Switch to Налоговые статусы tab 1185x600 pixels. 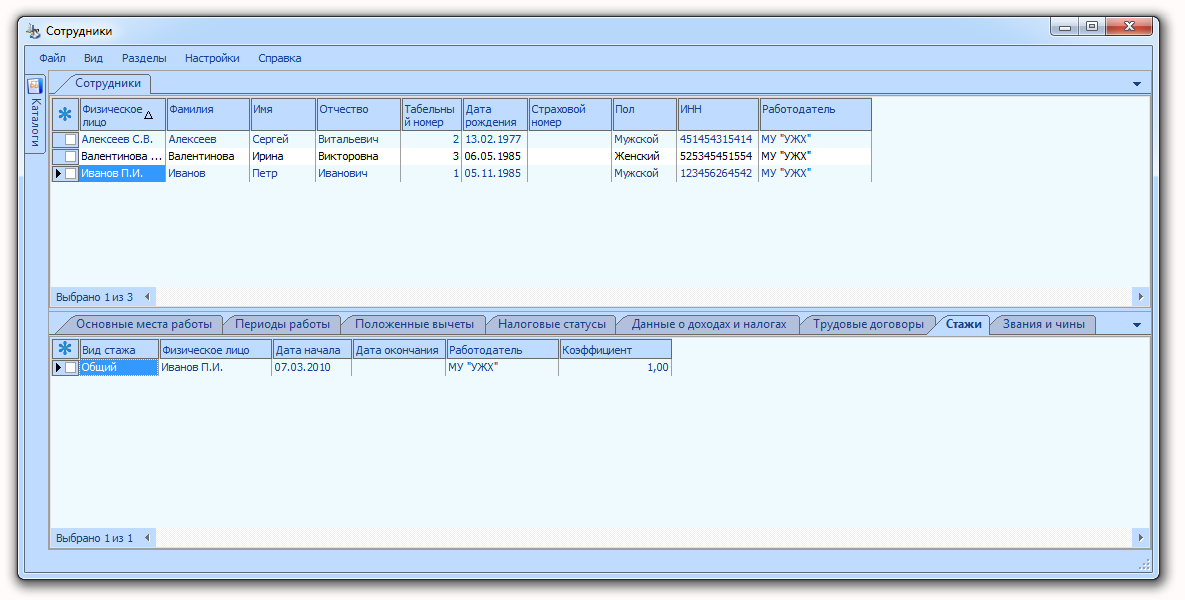pyautogui.click(x=552, y=324)
